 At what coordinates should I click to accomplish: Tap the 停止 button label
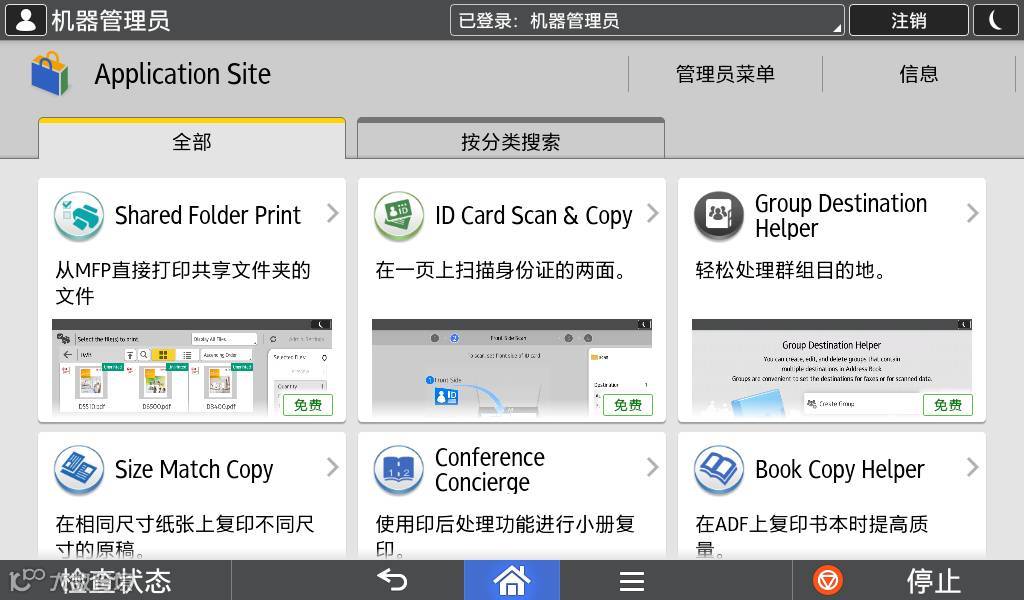(933, 580)
